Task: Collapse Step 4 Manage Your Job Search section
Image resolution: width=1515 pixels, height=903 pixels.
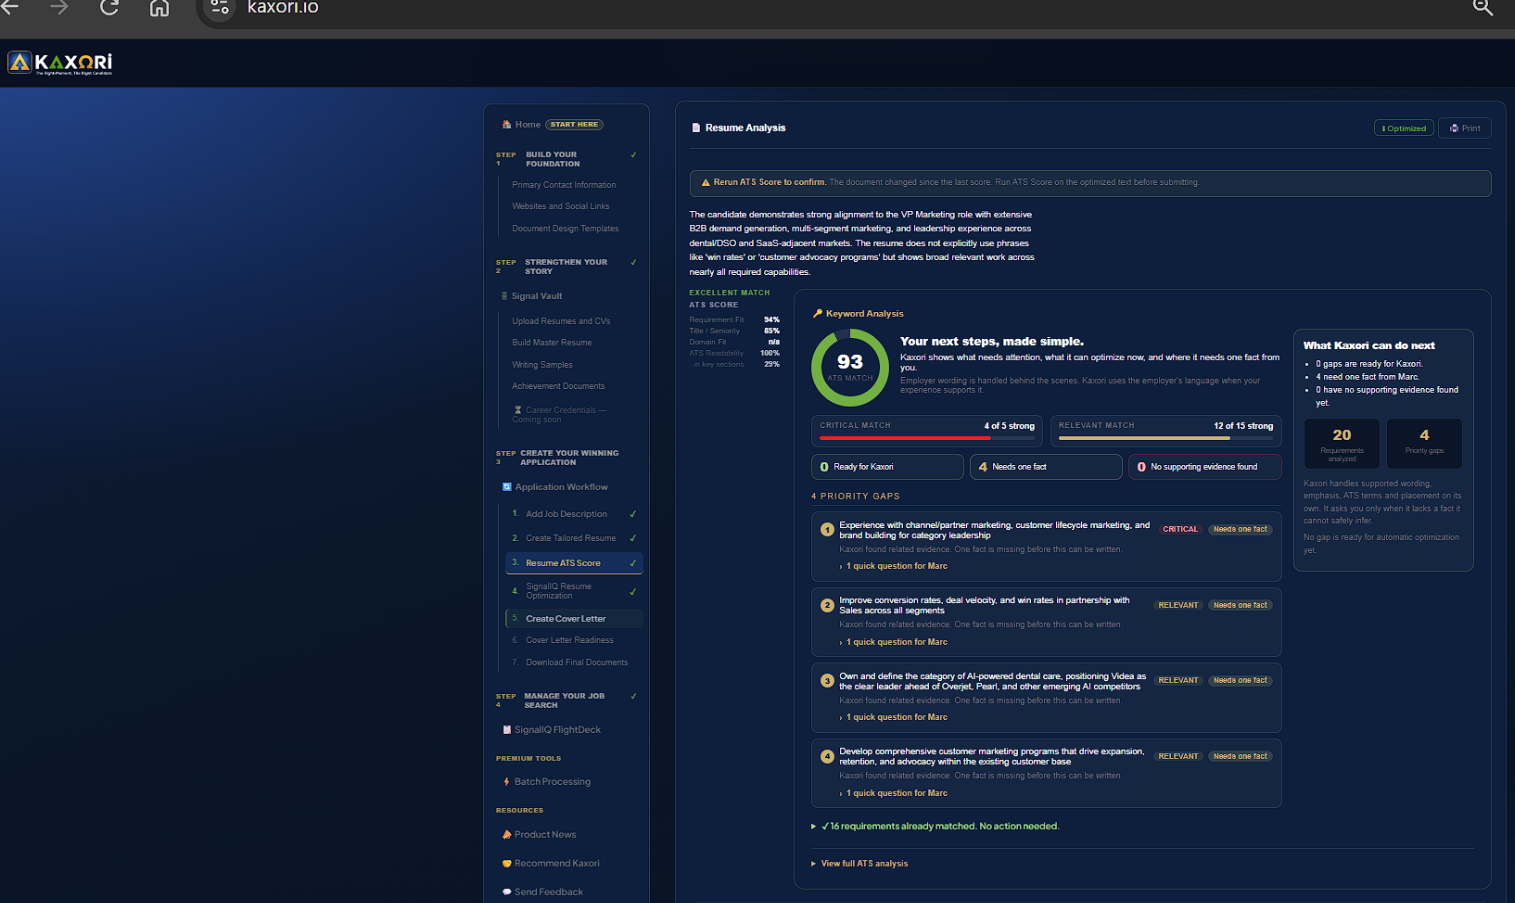Action: [566, 700]
